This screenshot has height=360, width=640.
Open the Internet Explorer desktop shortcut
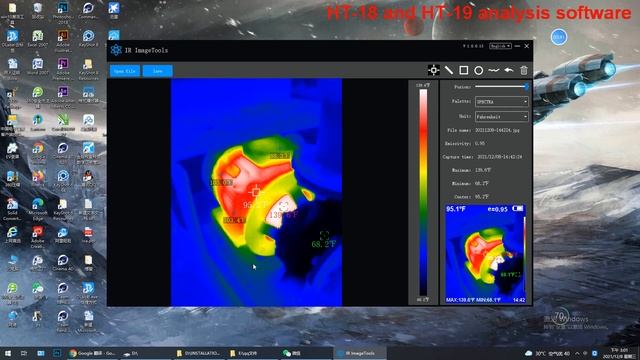(12, 235)
